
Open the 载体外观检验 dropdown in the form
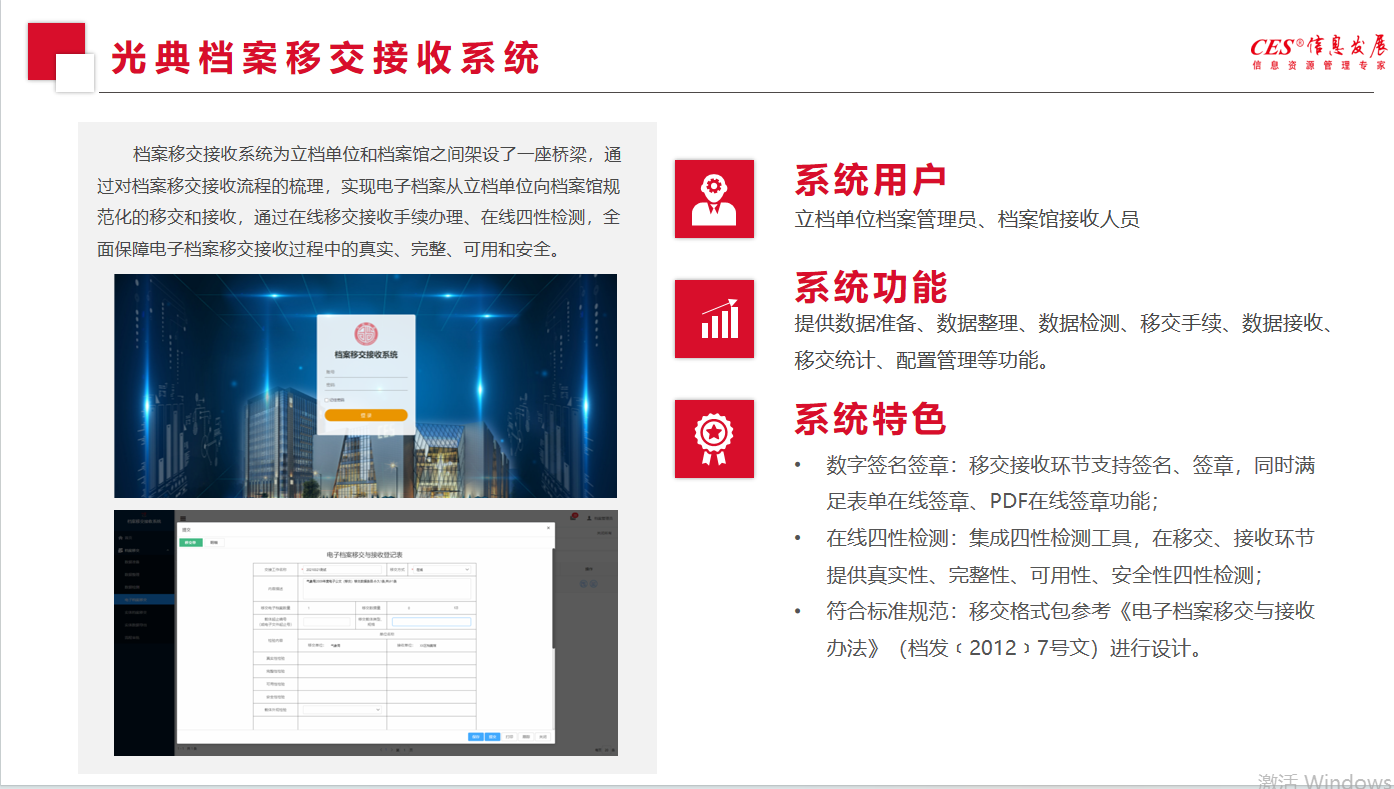pyautogui.click(x=342, y=709)
